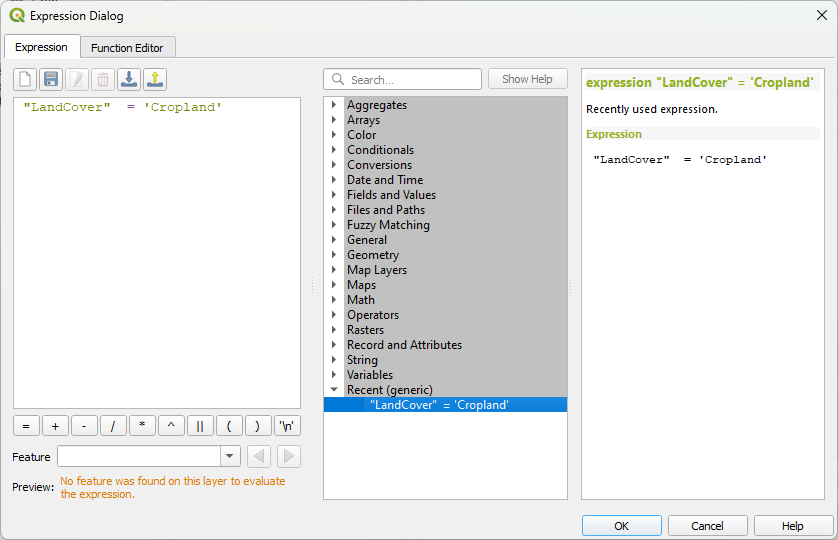
Task: Click the Show Help button
Action: (x=527, y=79)
